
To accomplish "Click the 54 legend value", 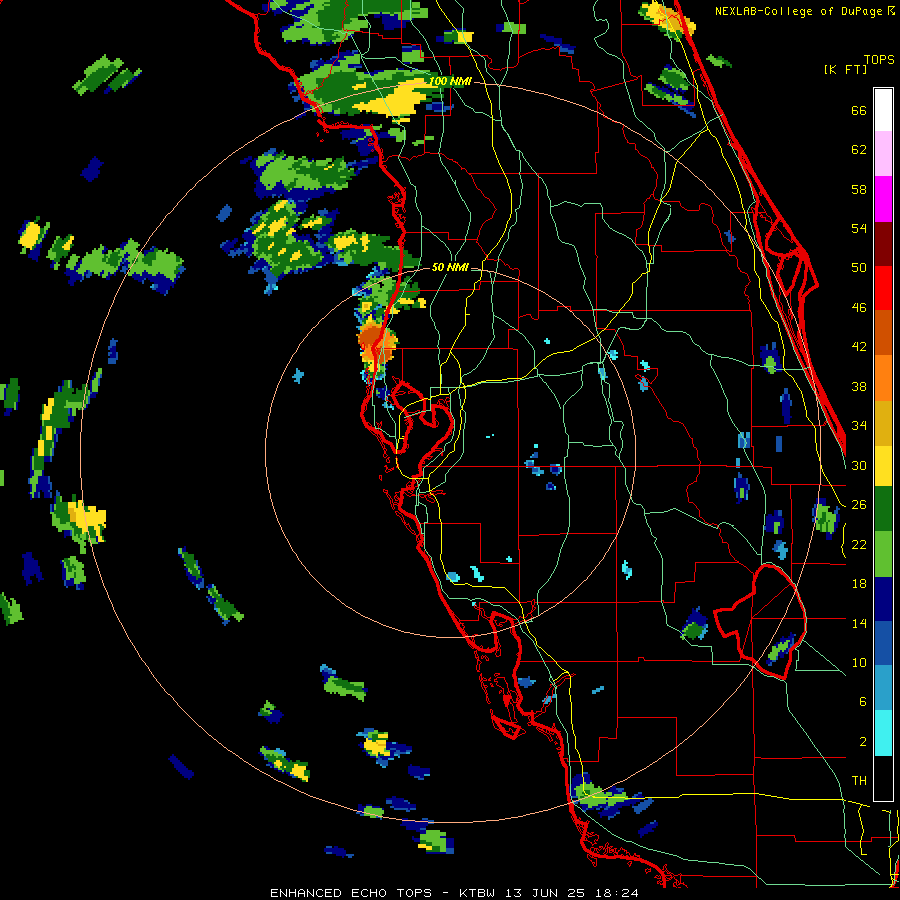I will click(859, 228).
